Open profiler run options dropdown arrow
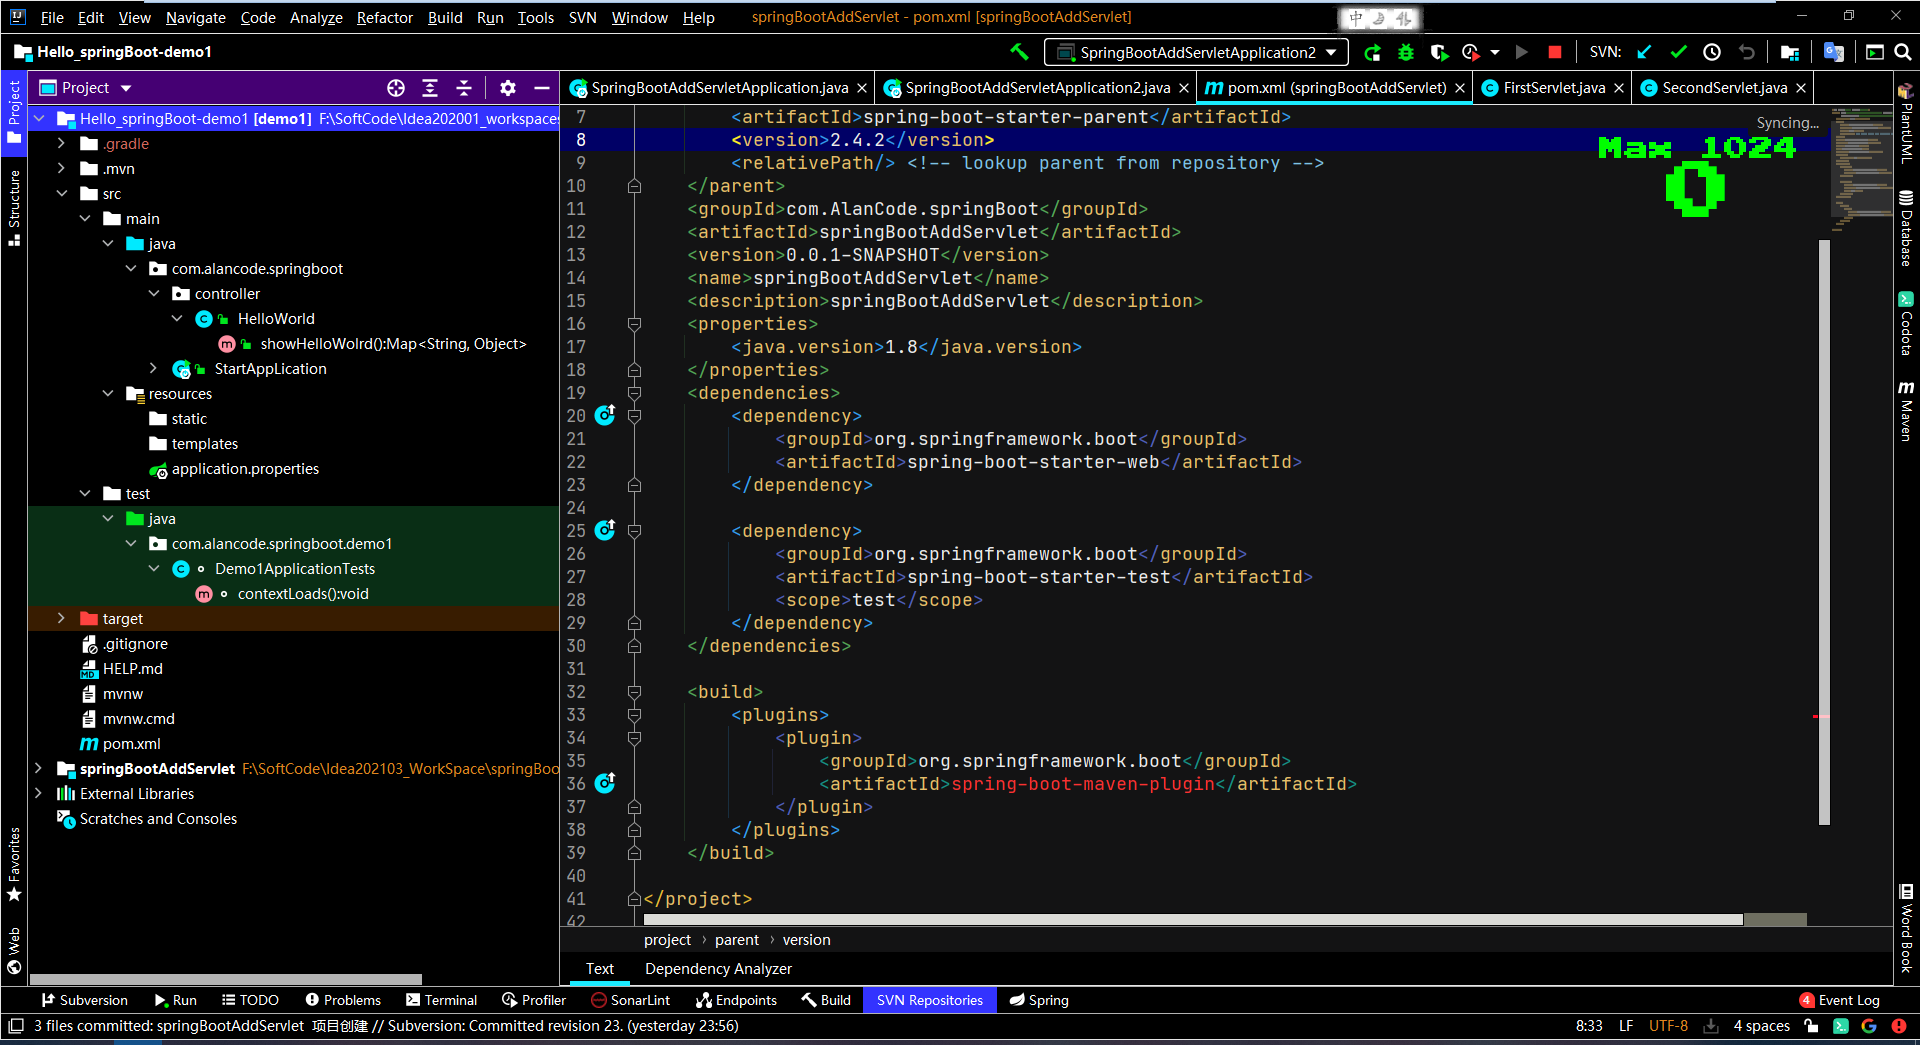 click(x=1495, y=52)
